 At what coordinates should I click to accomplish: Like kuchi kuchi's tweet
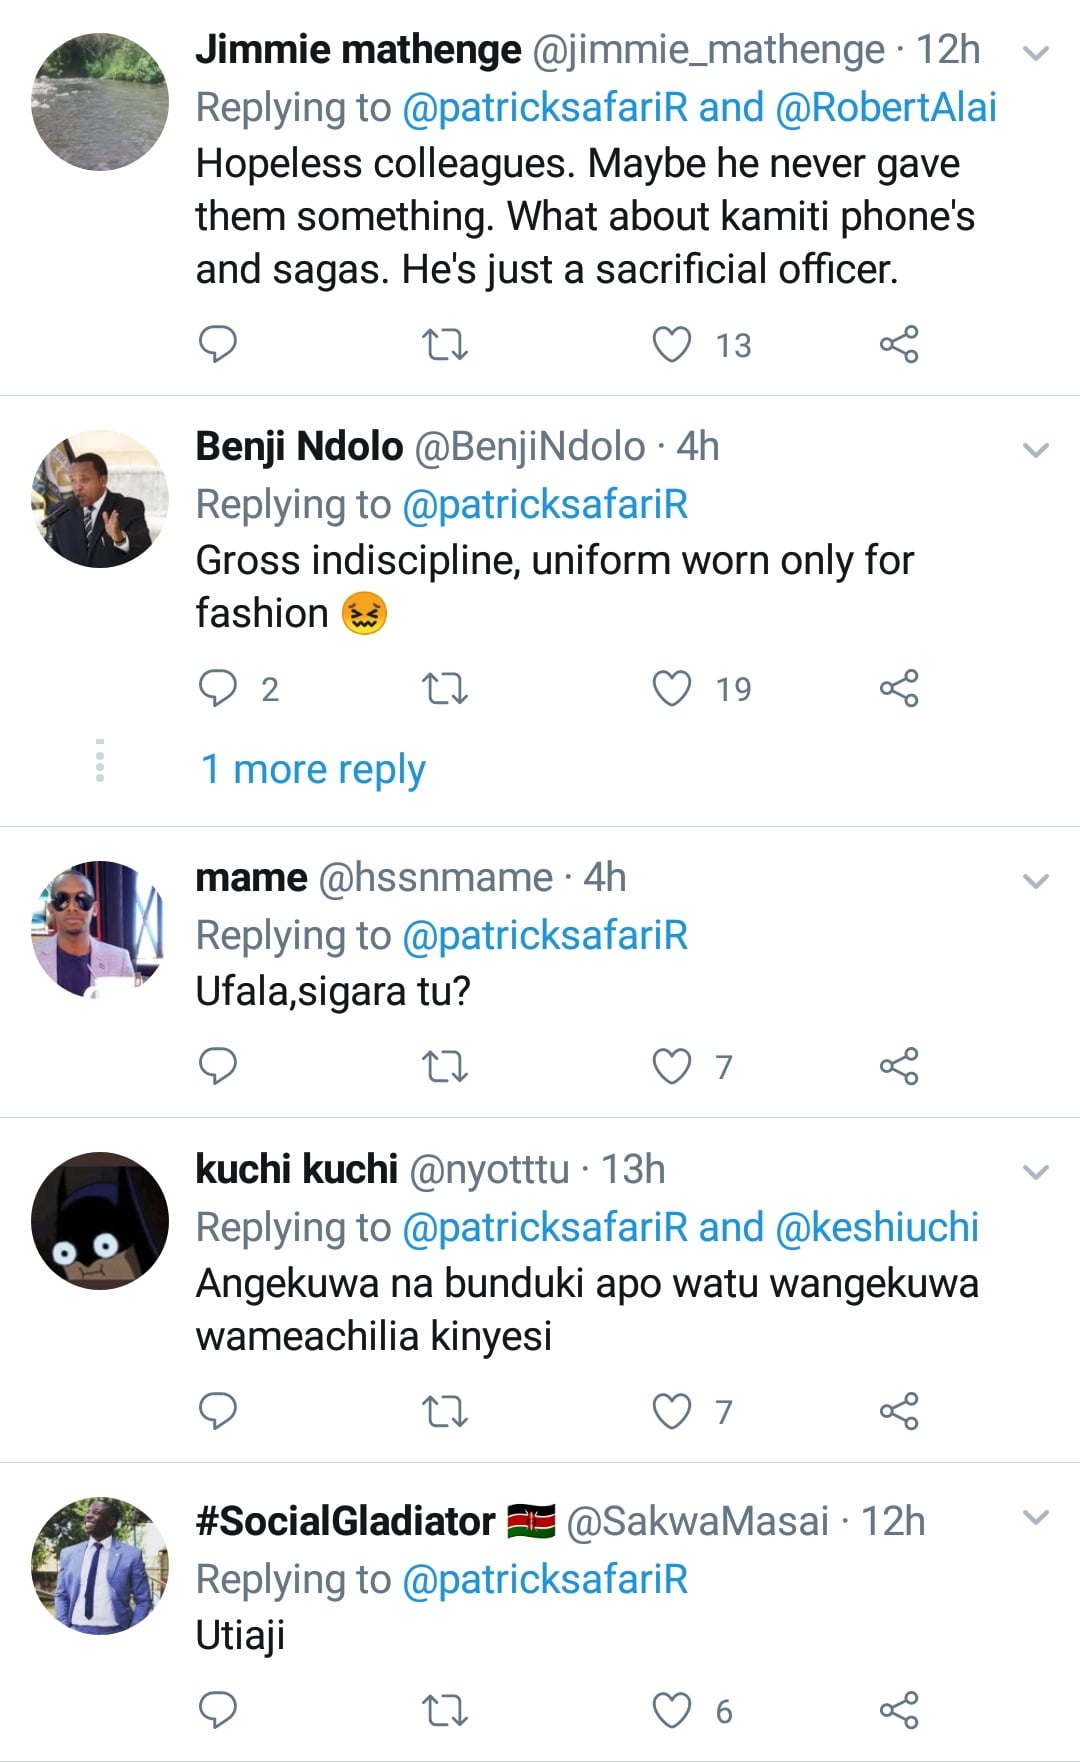pos(672,1411)
